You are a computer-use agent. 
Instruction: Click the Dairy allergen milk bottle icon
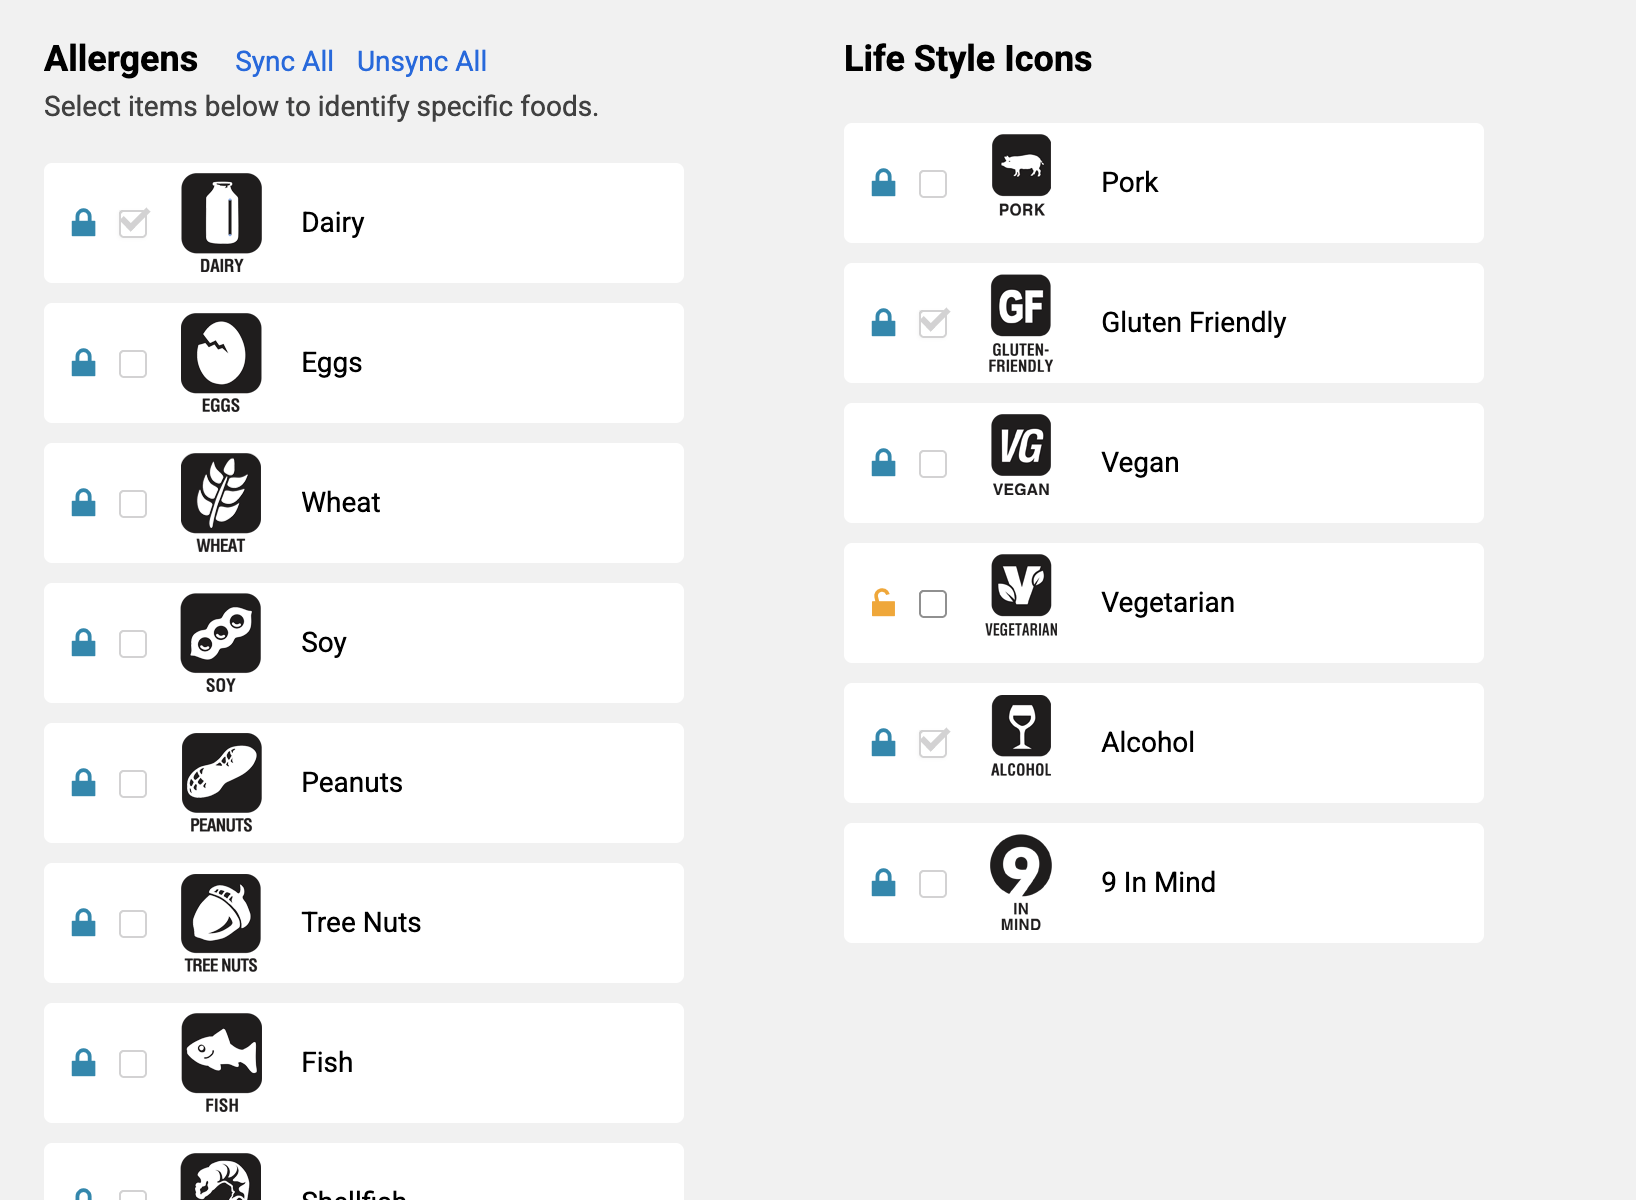click(x=221, y=214)
